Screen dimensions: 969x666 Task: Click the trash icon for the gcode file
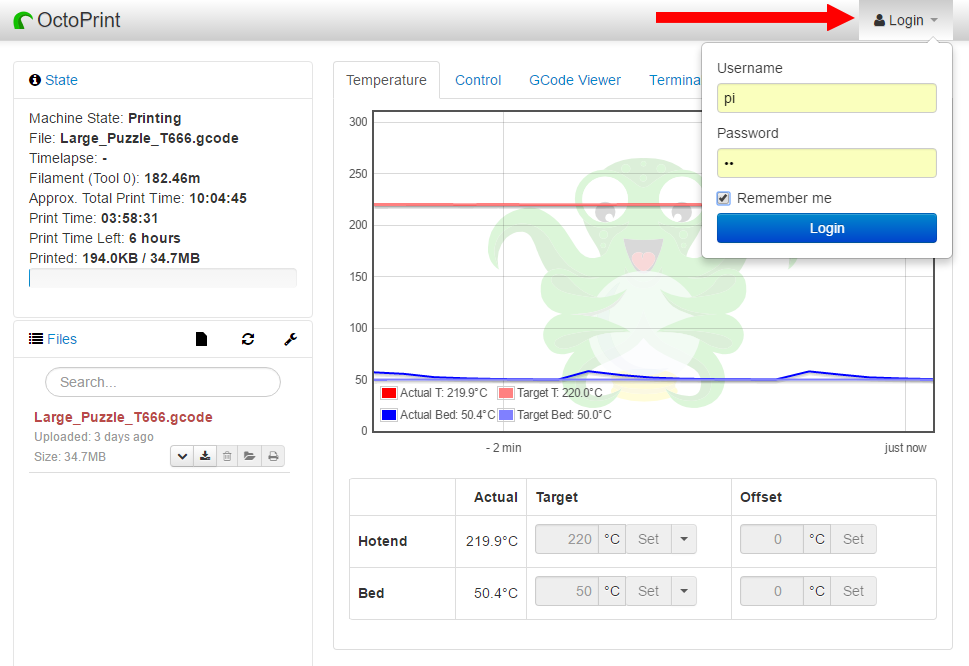[x=227, y=457]
